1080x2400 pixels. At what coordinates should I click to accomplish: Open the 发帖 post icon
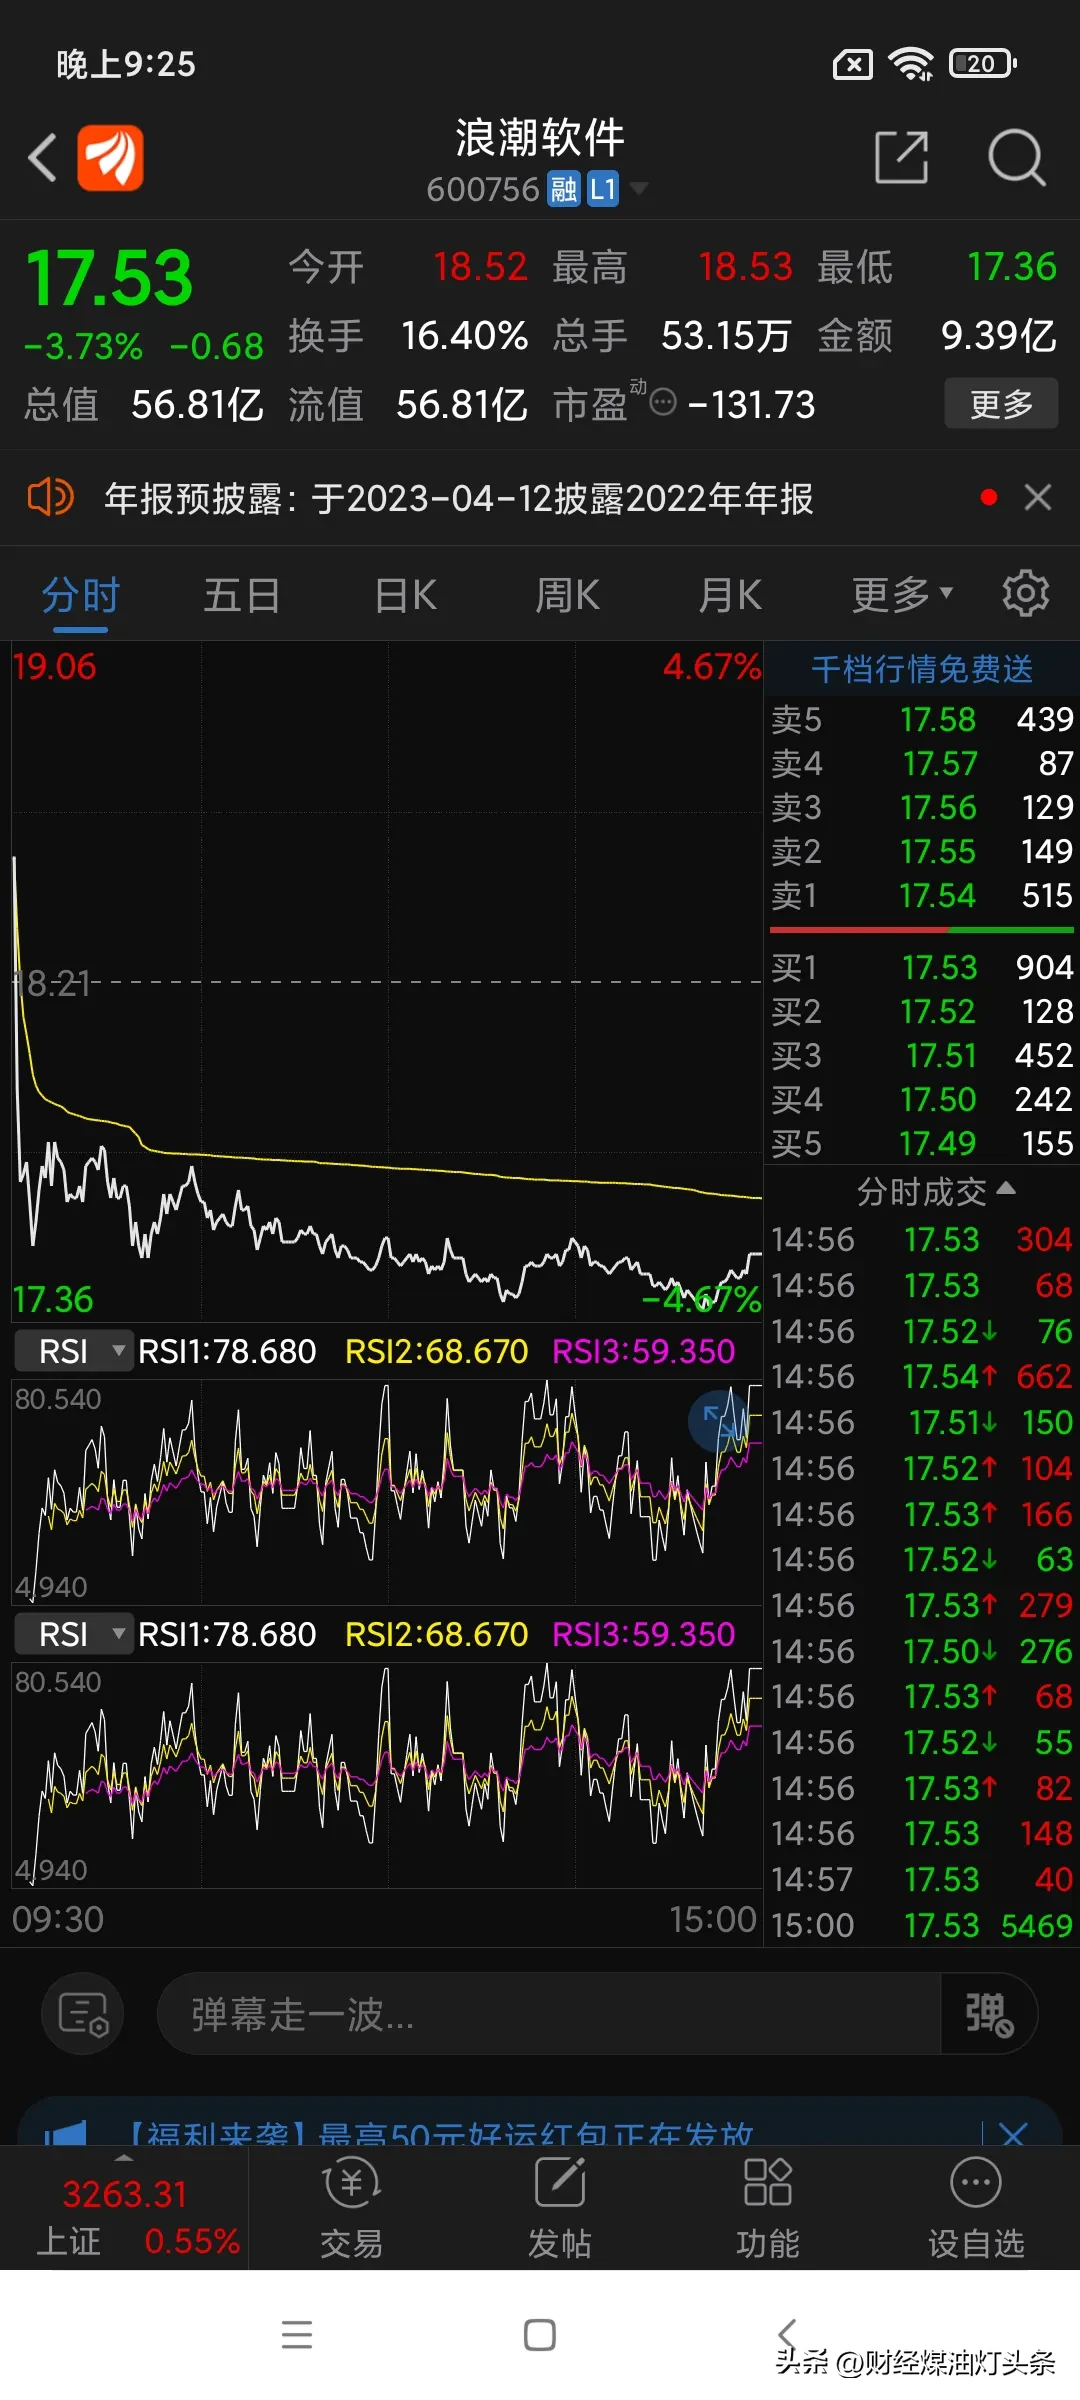pos(560,2209)
